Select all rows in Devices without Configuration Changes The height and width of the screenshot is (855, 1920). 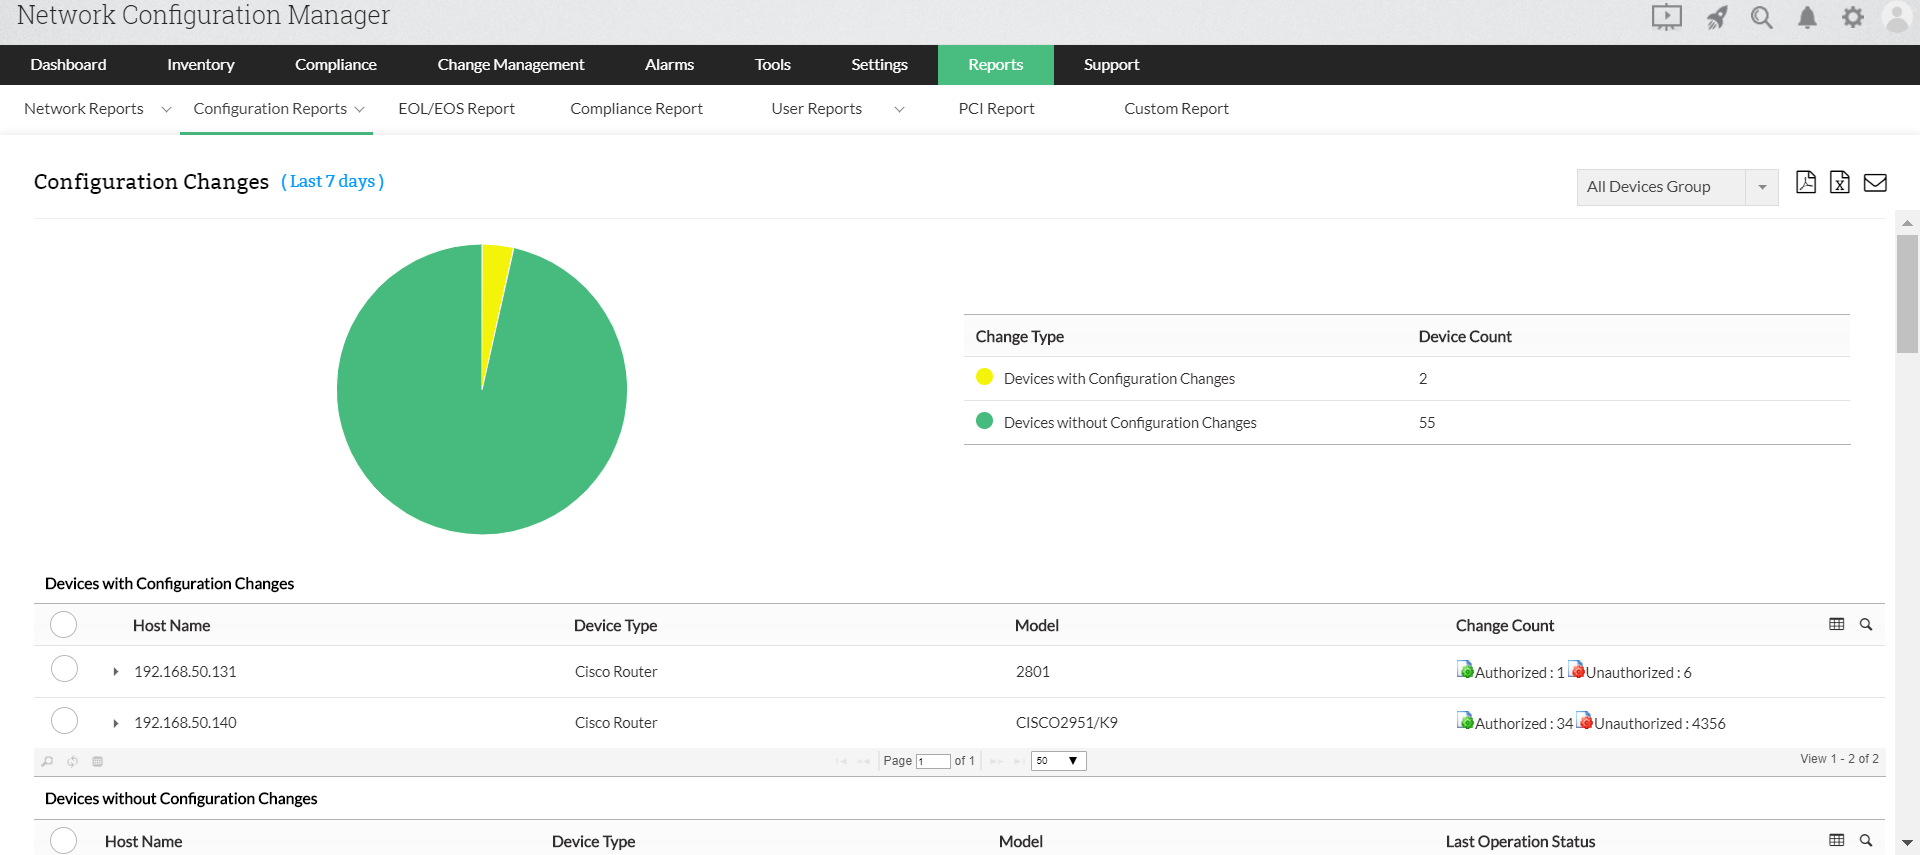click(x=64, y=841)
